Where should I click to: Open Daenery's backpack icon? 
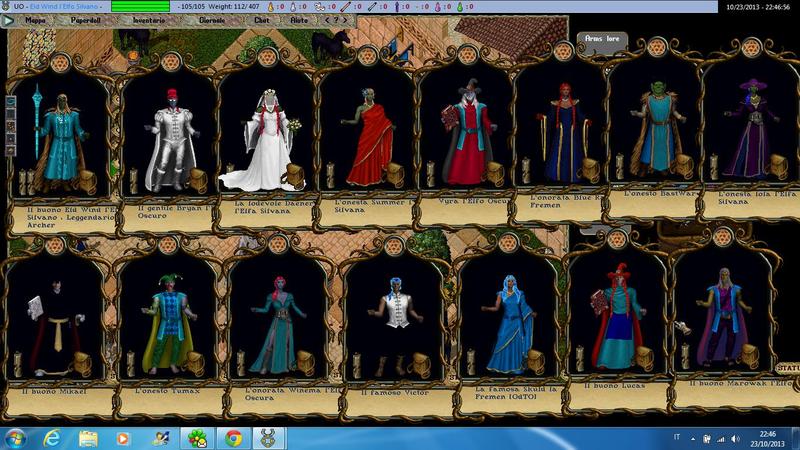295,175
